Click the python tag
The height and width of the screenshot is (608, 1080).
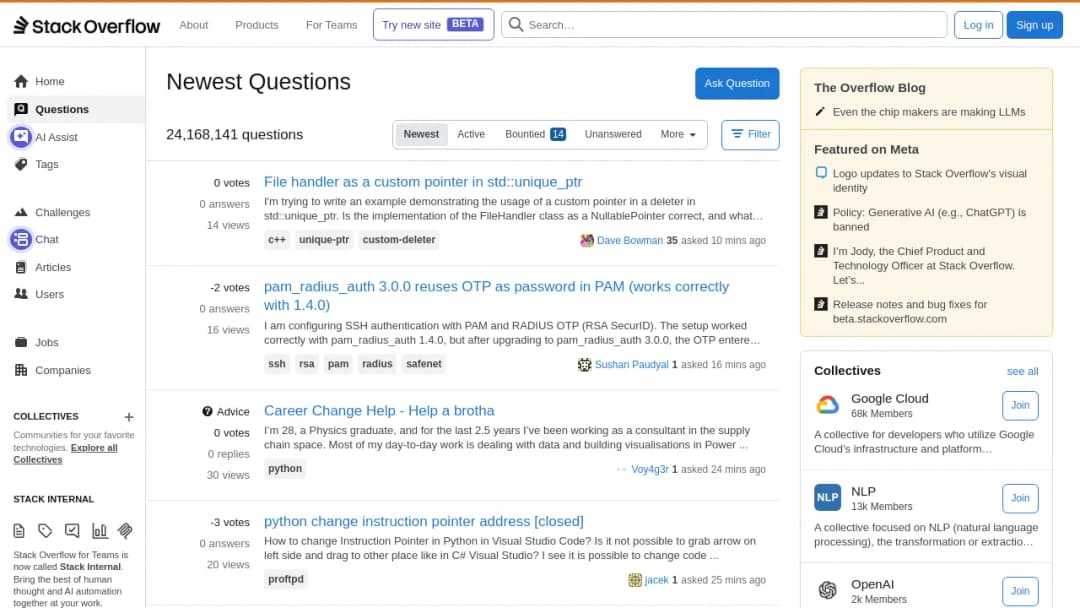tap(285, 468)
